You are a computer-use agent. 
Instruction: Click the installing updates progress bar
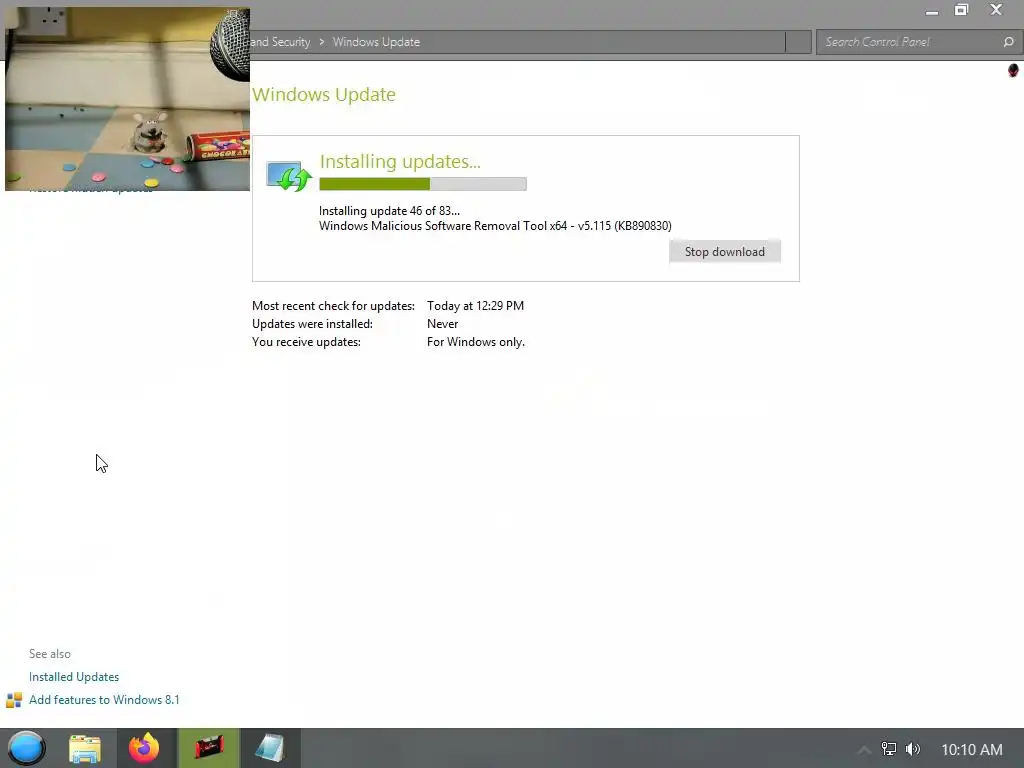click(x=423, y=184)
